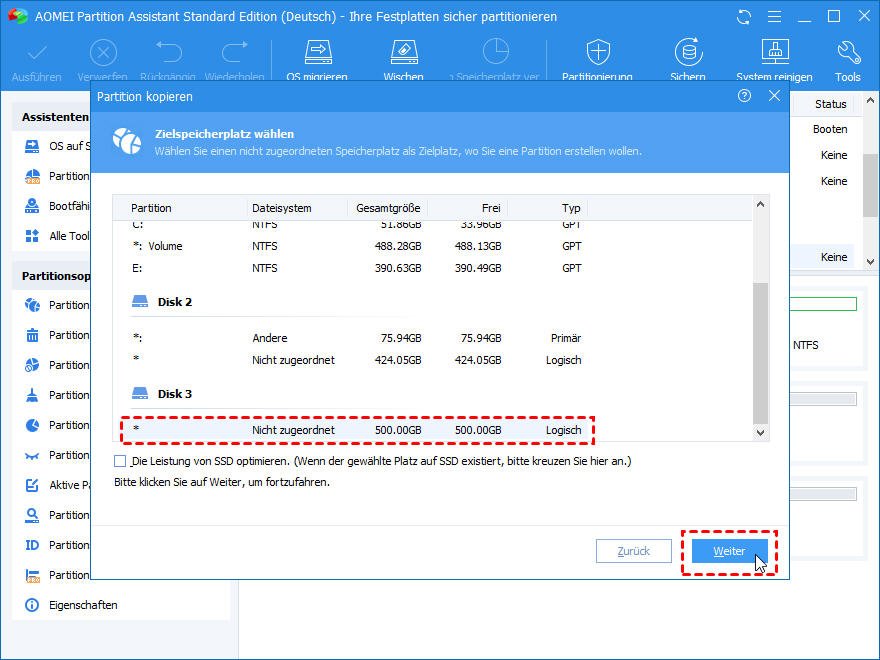Image resolution: width=880 pixels, height=660 pixels.
Task: Click the Verwerfen discard icon
Action: coord(103,53)
